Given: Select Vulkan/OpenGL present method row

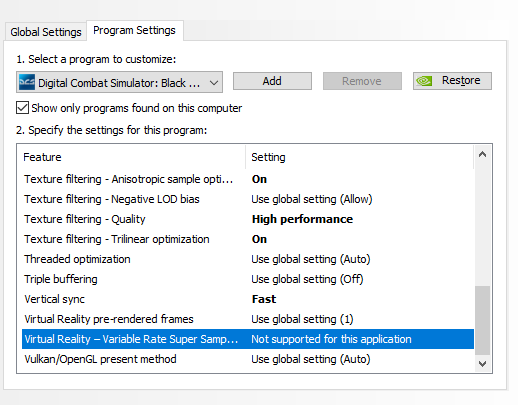Looking at the screenshot, I should 248,359.
